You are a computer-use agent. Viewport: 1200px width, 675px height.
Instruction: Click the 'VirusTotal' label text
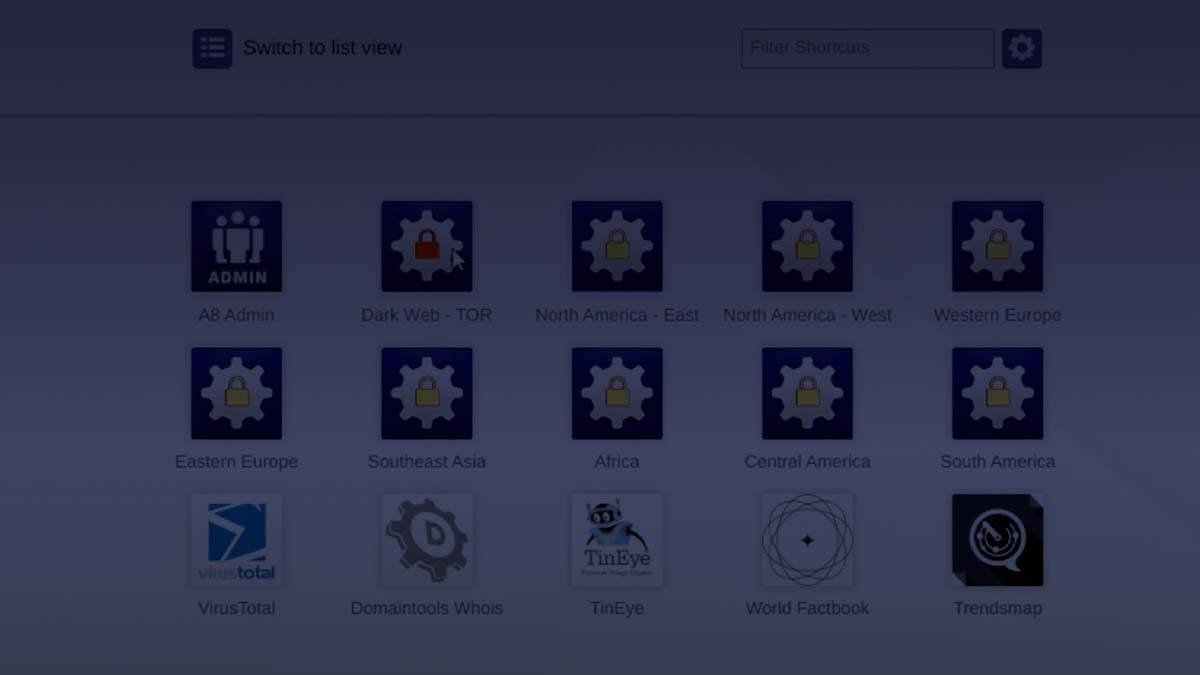236,608
